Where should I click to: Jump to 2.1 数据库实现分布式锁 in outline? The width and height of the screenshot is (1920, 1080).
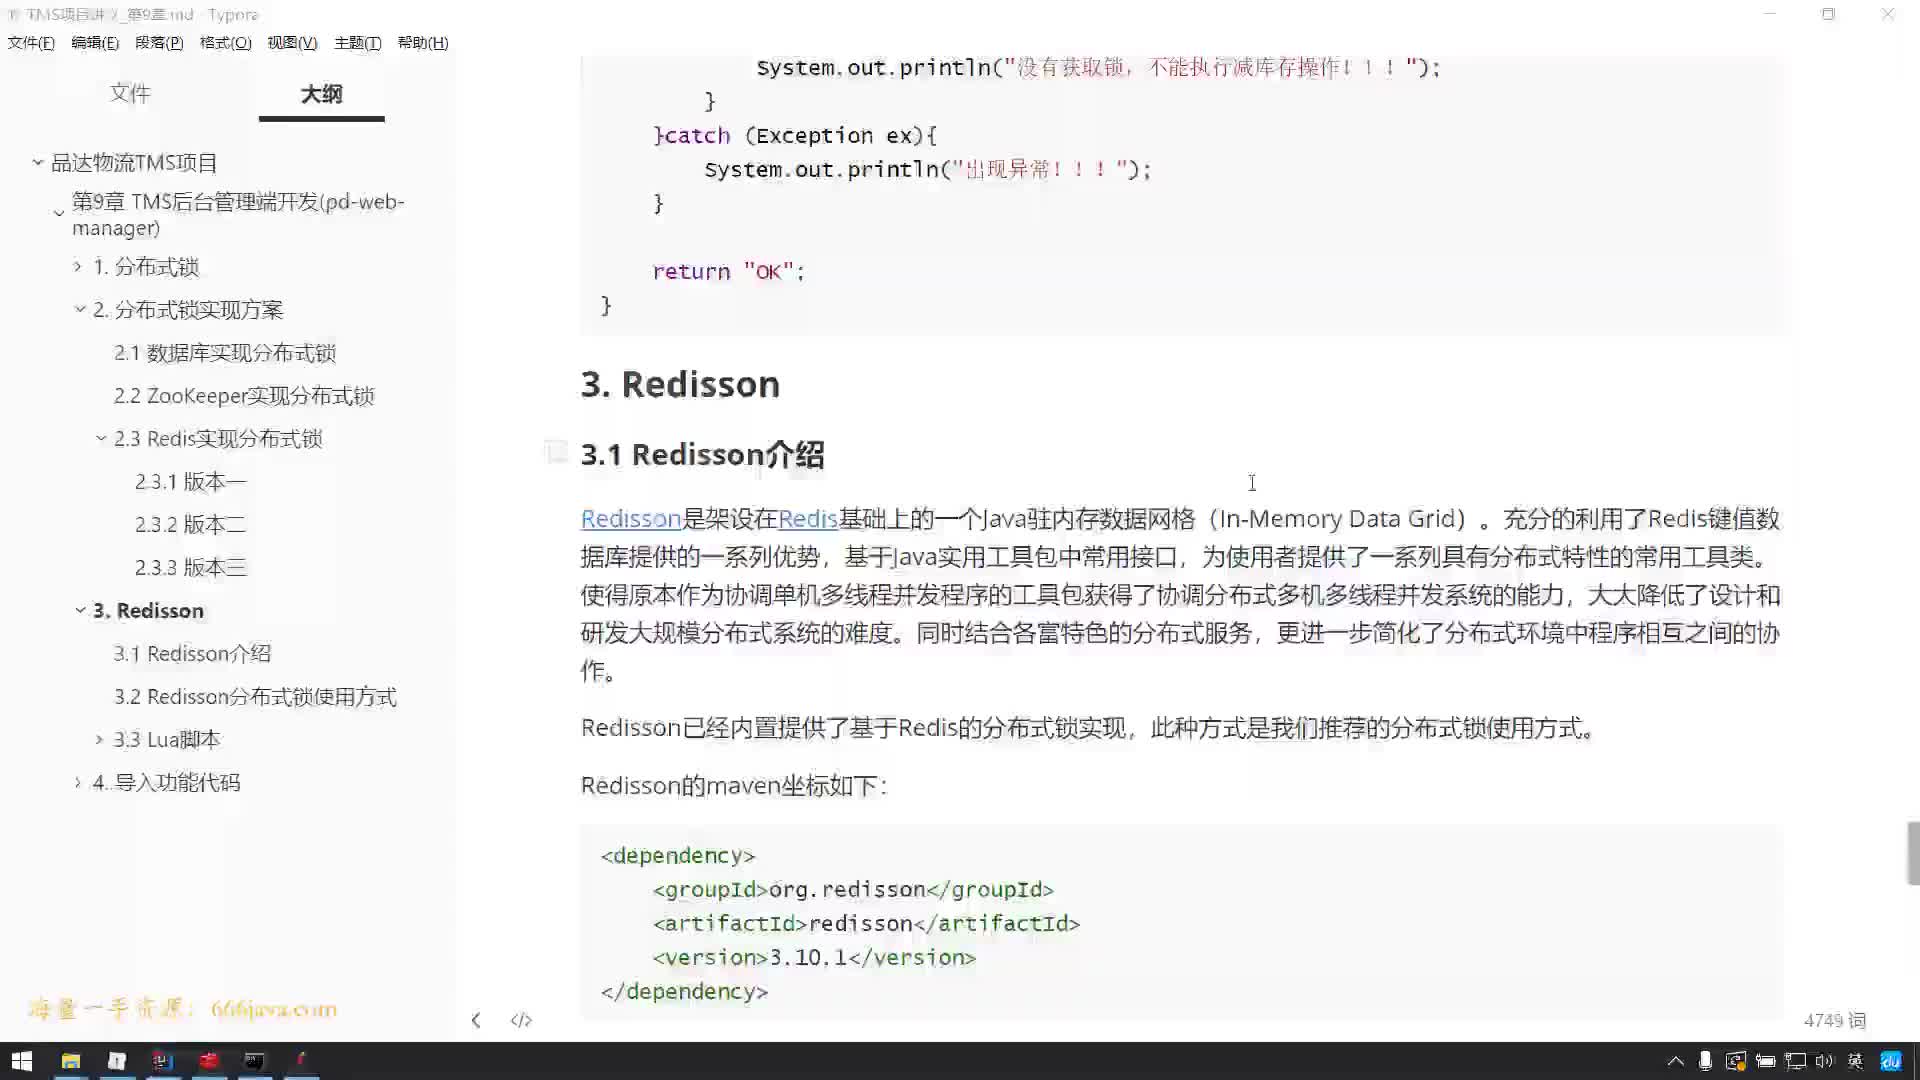[225, 353]
